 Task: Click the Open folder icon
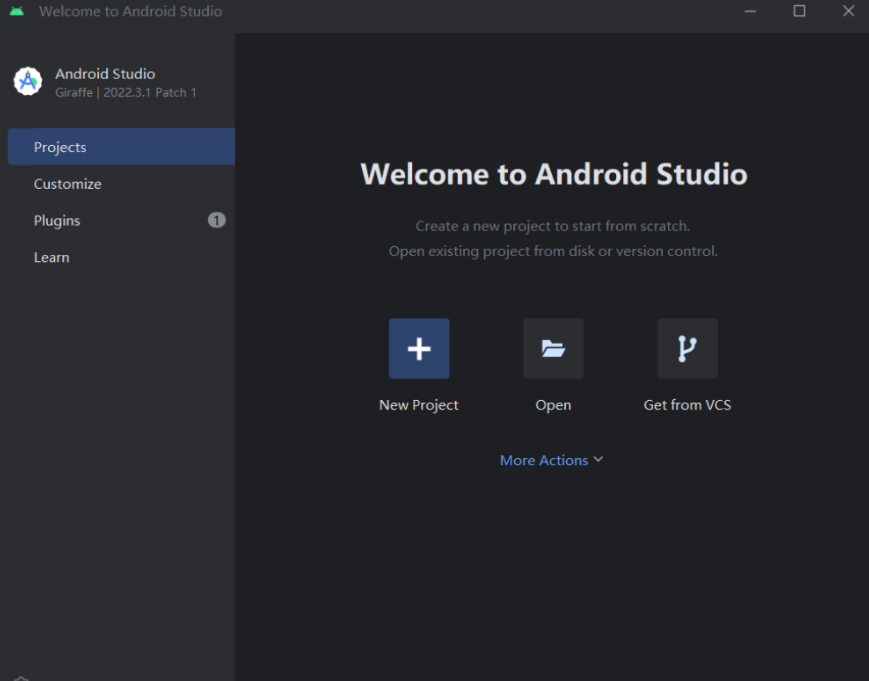coord(553,349)
